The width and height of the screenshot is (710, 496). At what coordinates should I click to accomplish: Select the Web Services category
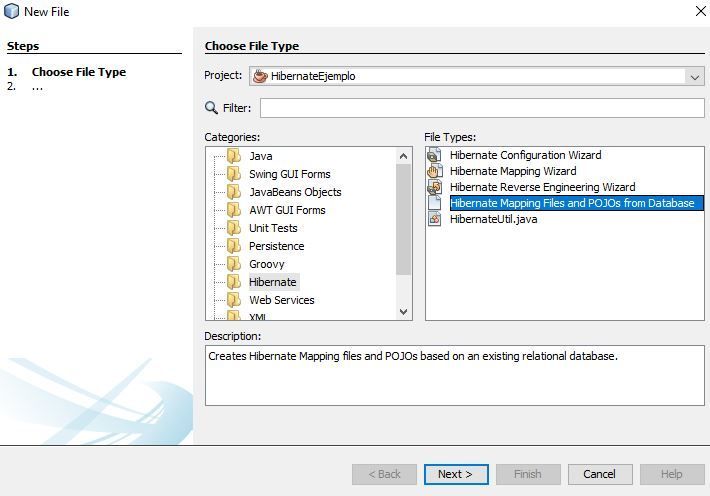pos(282,300)
